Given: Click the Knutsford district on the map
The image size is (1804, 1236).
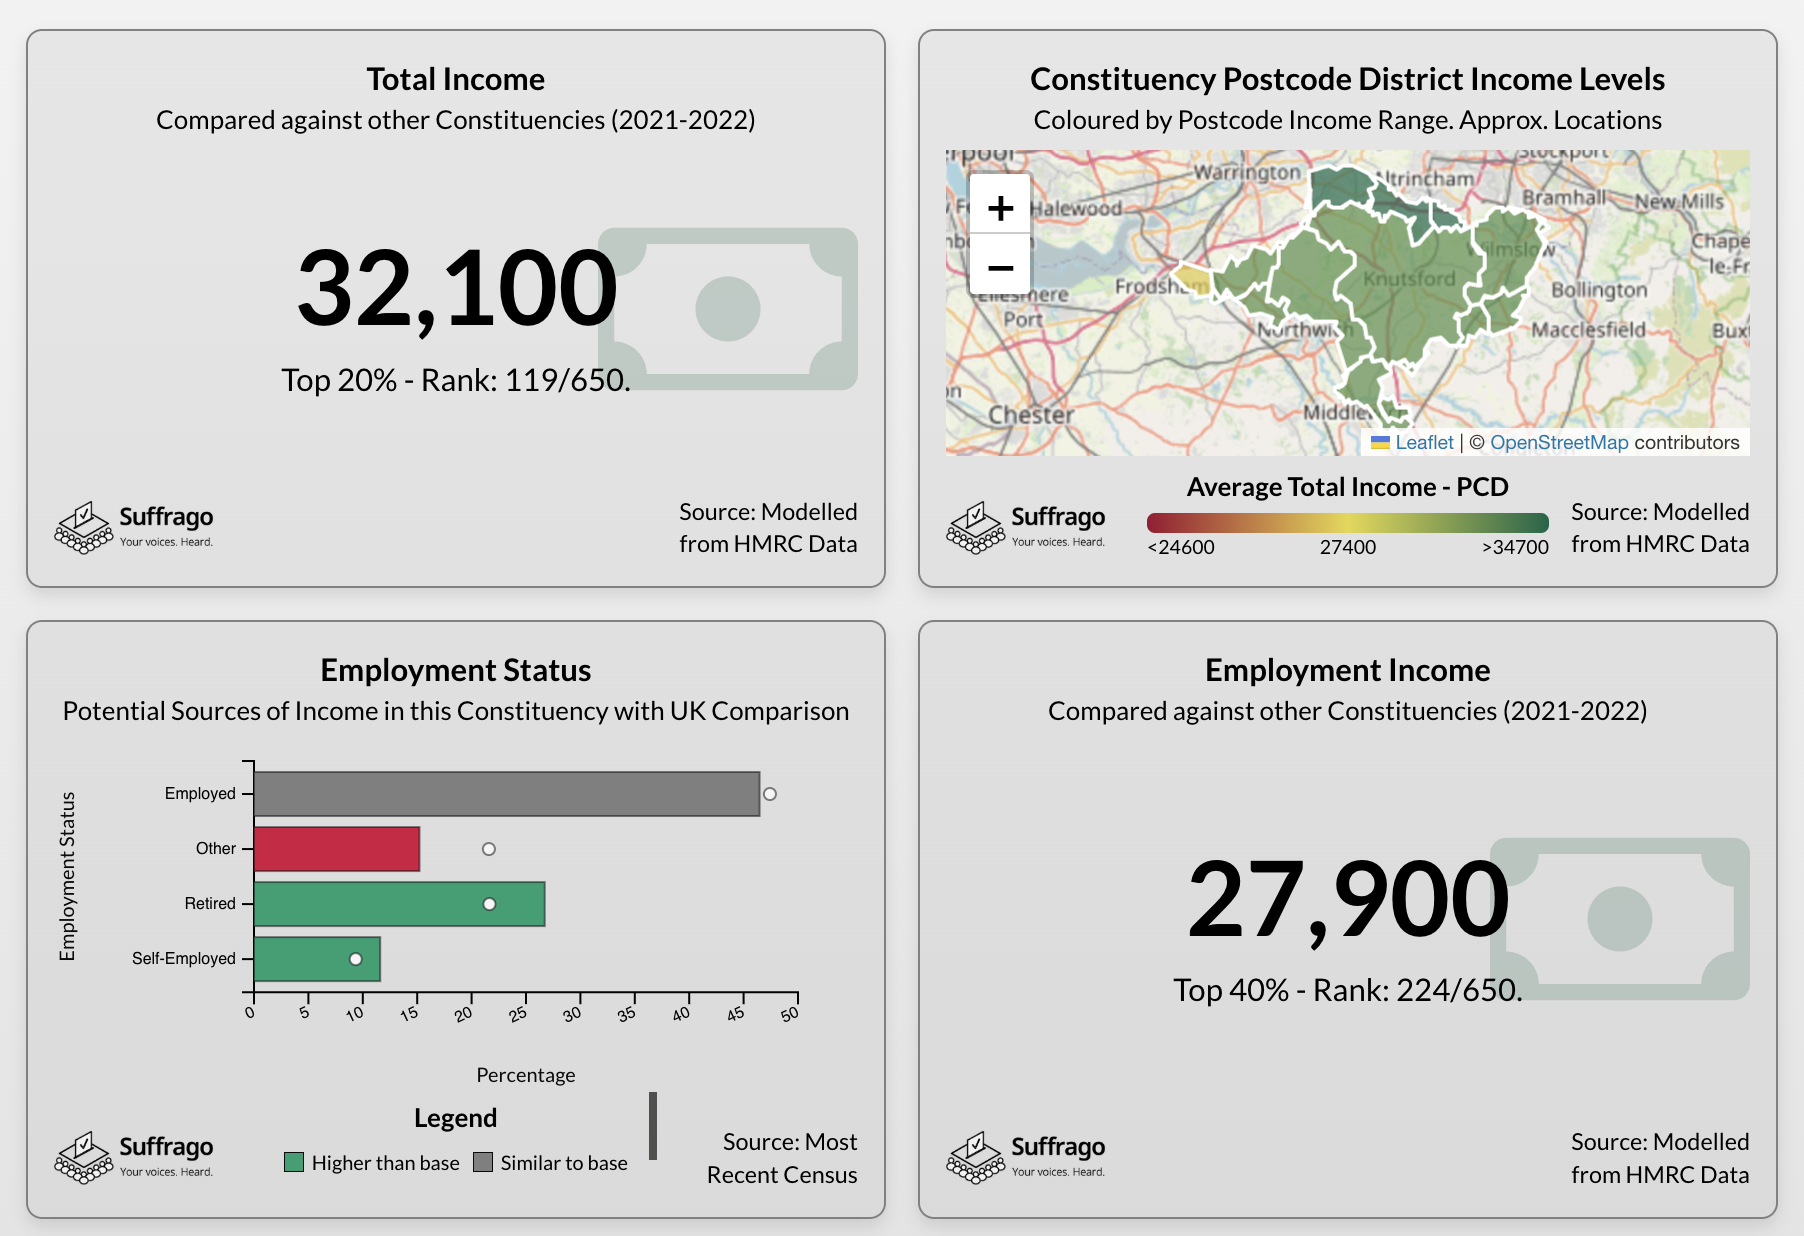Looking at the screenshot, I should click(x=1408, y=280).
